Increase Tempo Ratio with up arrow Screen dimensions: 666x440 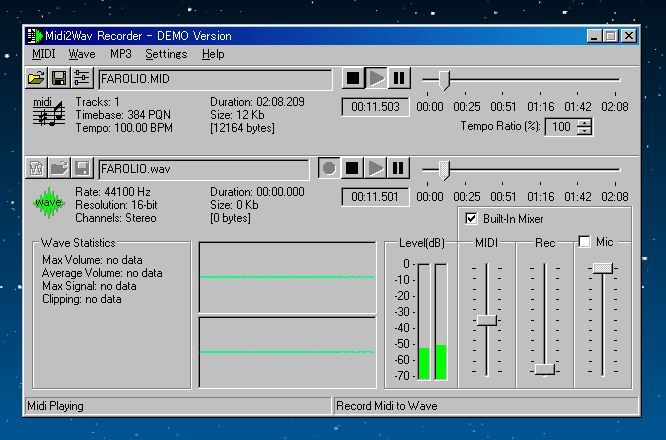tap(584, 122)
